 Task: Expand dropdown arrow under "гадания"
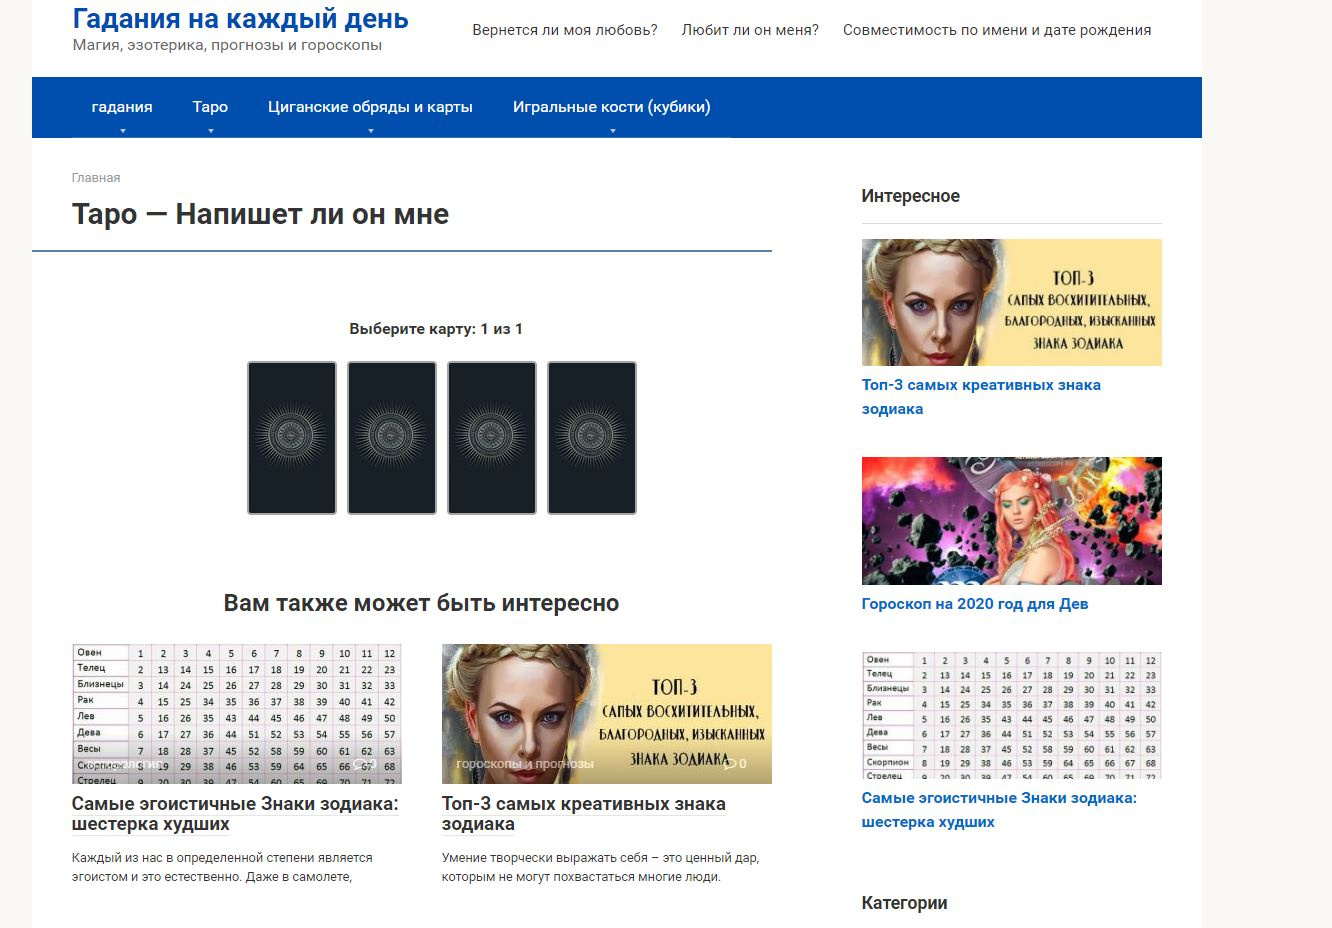pyautogui.click(x=123, y=131)
